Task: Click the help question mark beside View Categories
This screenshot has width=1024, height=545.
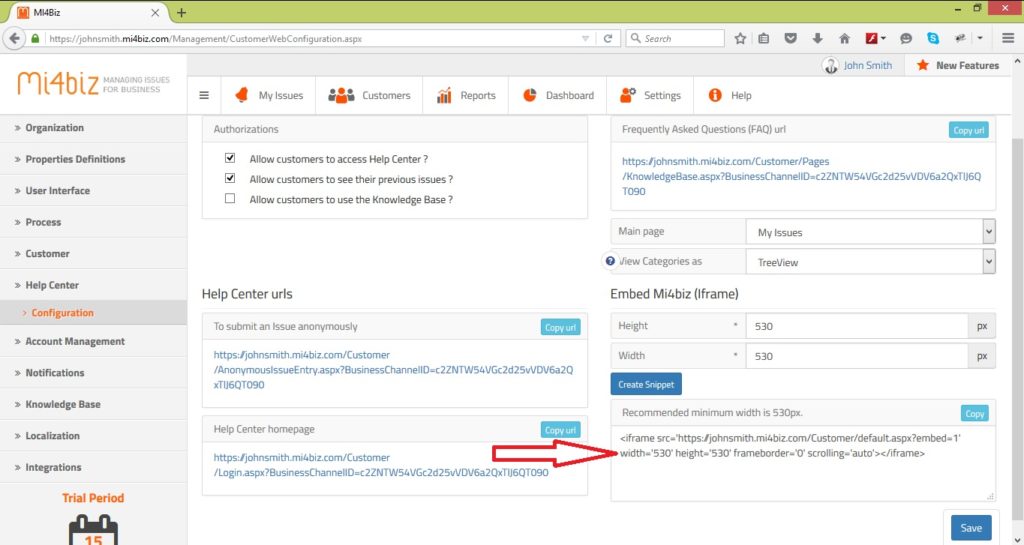Action: [x=610, y=261]
